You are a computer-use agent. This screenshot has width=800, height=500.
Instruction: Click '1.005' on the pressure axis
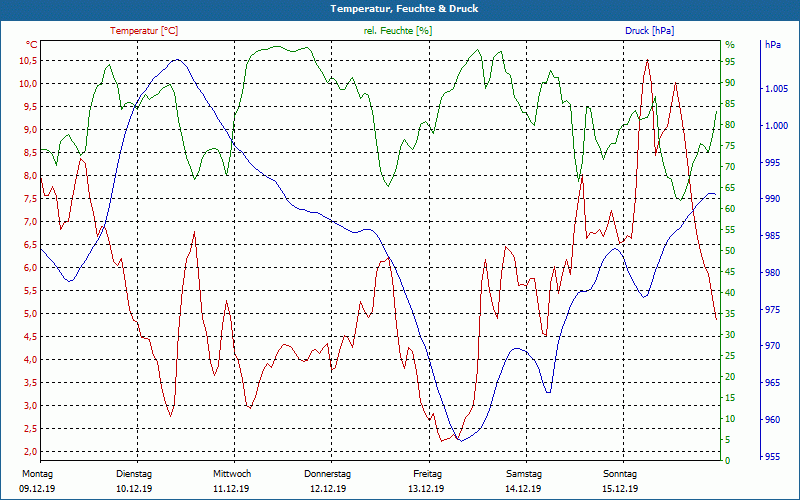776,89
